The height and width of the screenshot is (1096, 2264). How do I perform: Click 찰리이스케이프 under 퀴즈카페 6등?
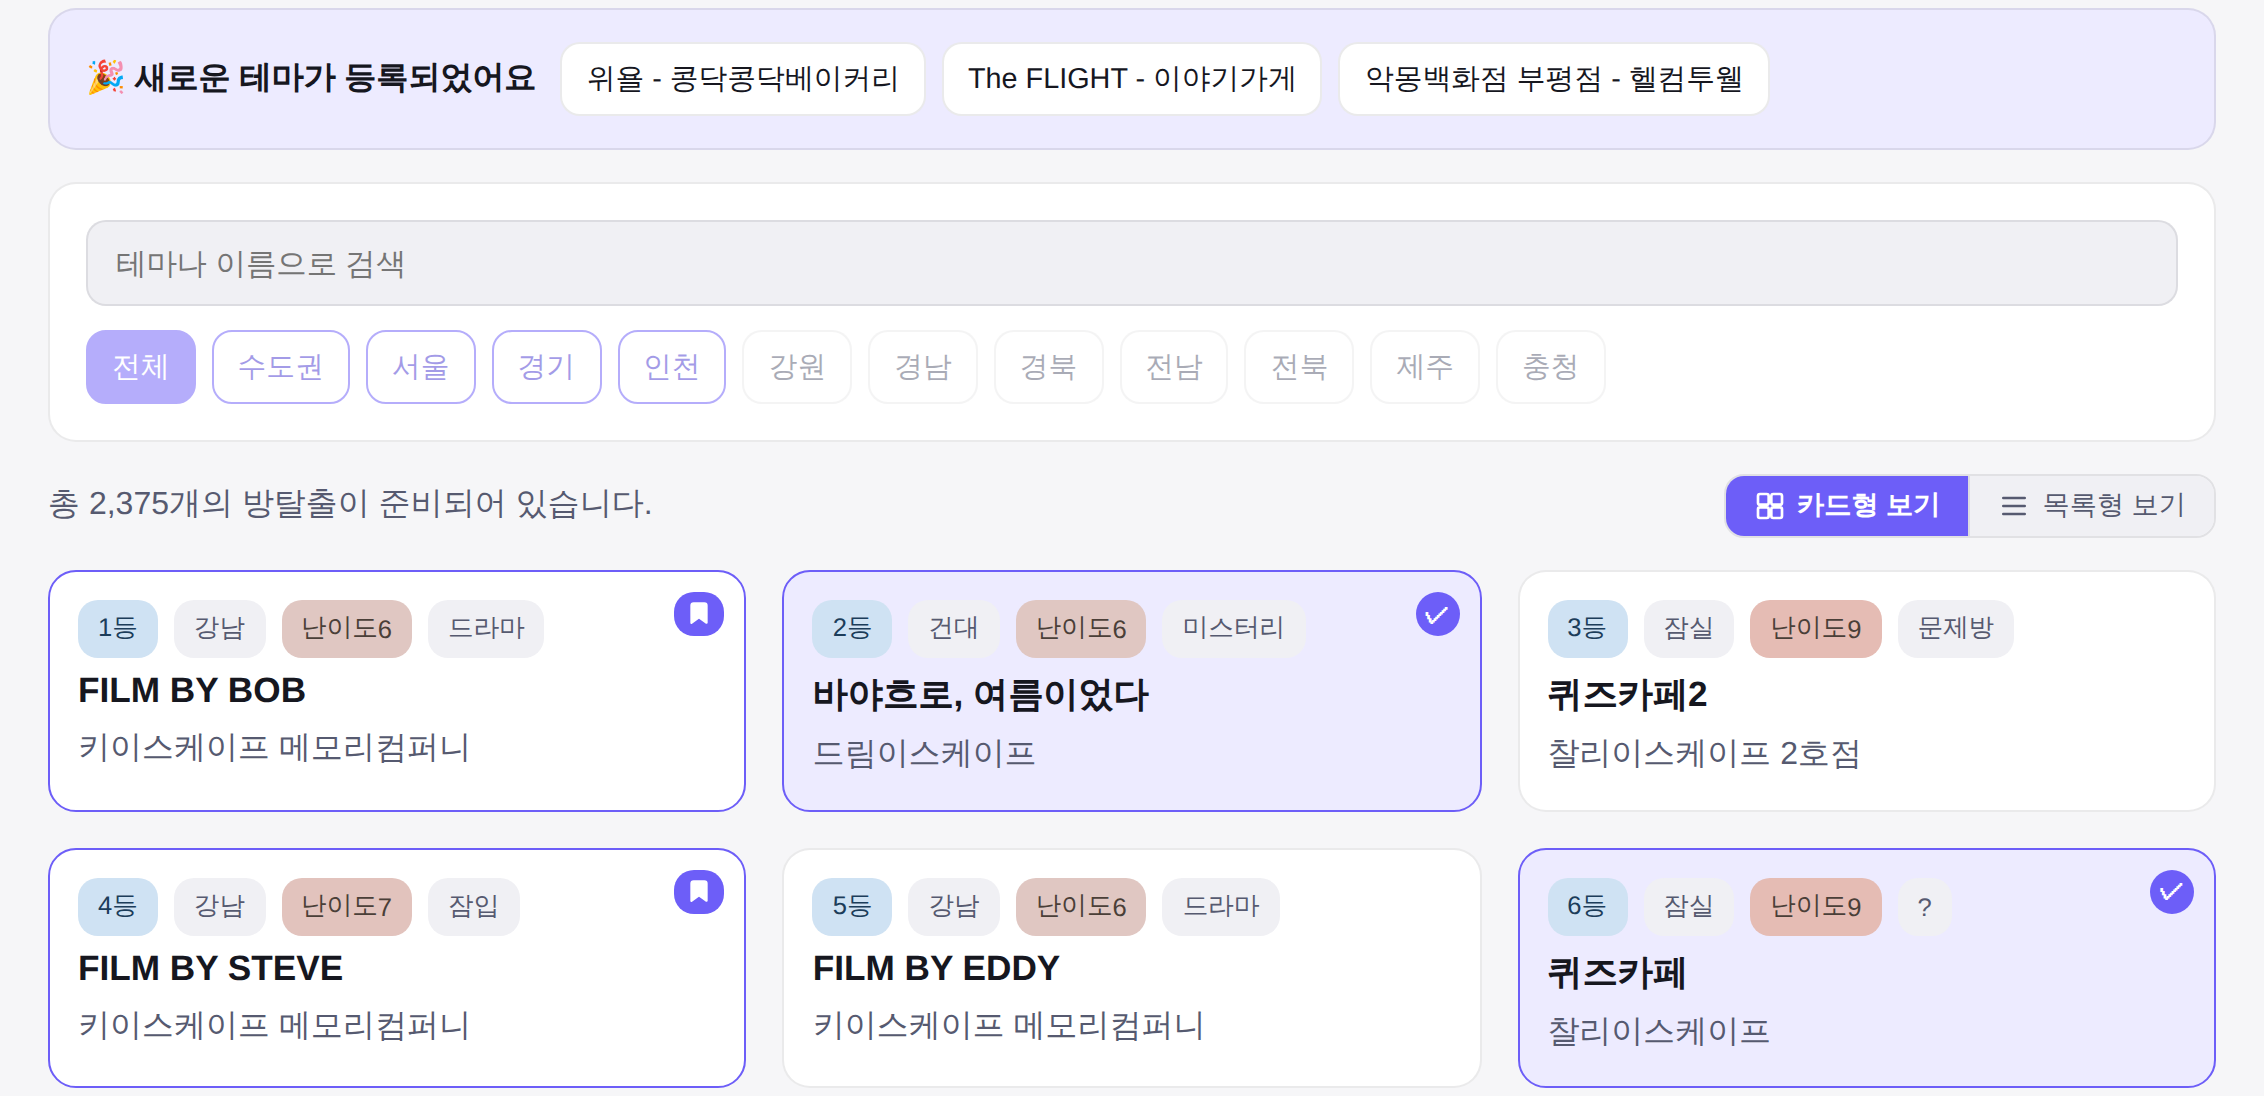click(1659, 1031)
